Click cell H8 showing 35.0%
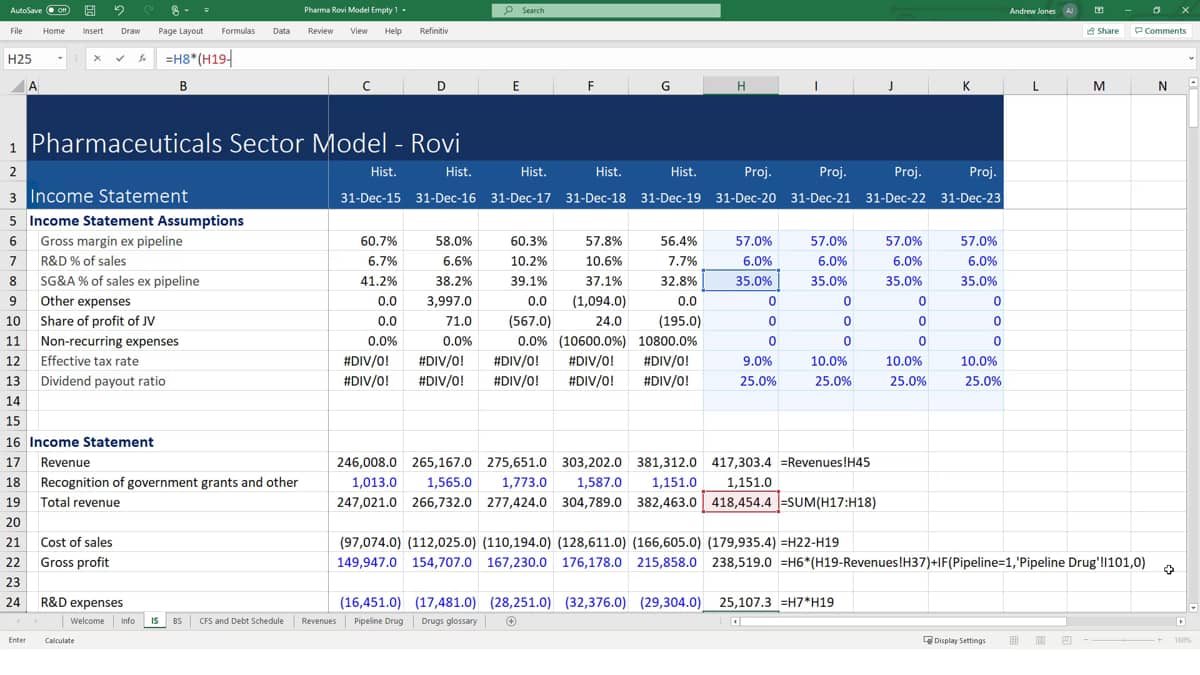Viewport: 1200px width, 675px height. (x=741, y=281)
